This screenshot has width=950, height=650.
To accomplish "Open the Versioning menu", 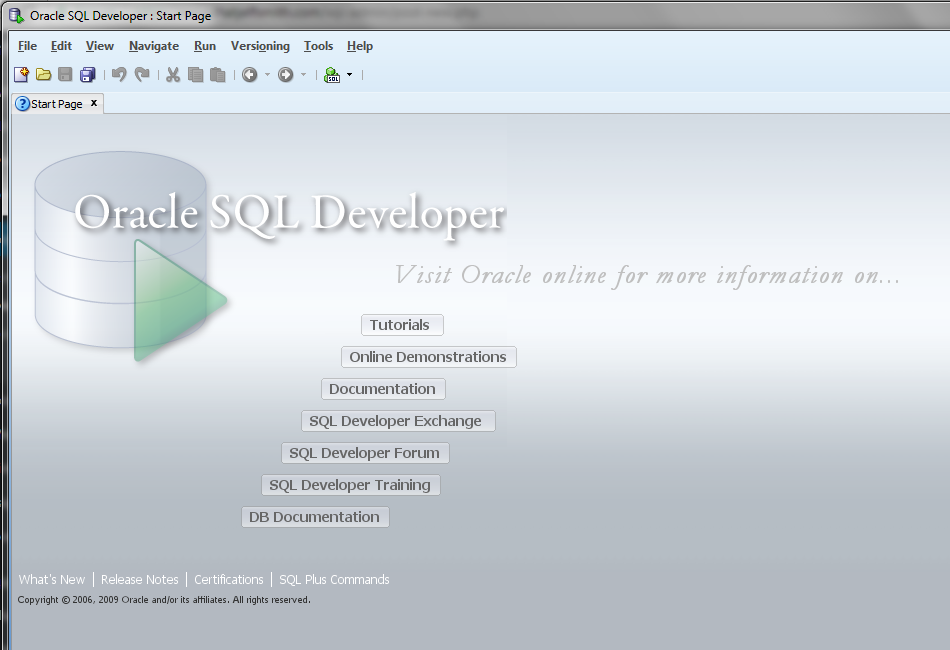I will click(x=260, y=46).
